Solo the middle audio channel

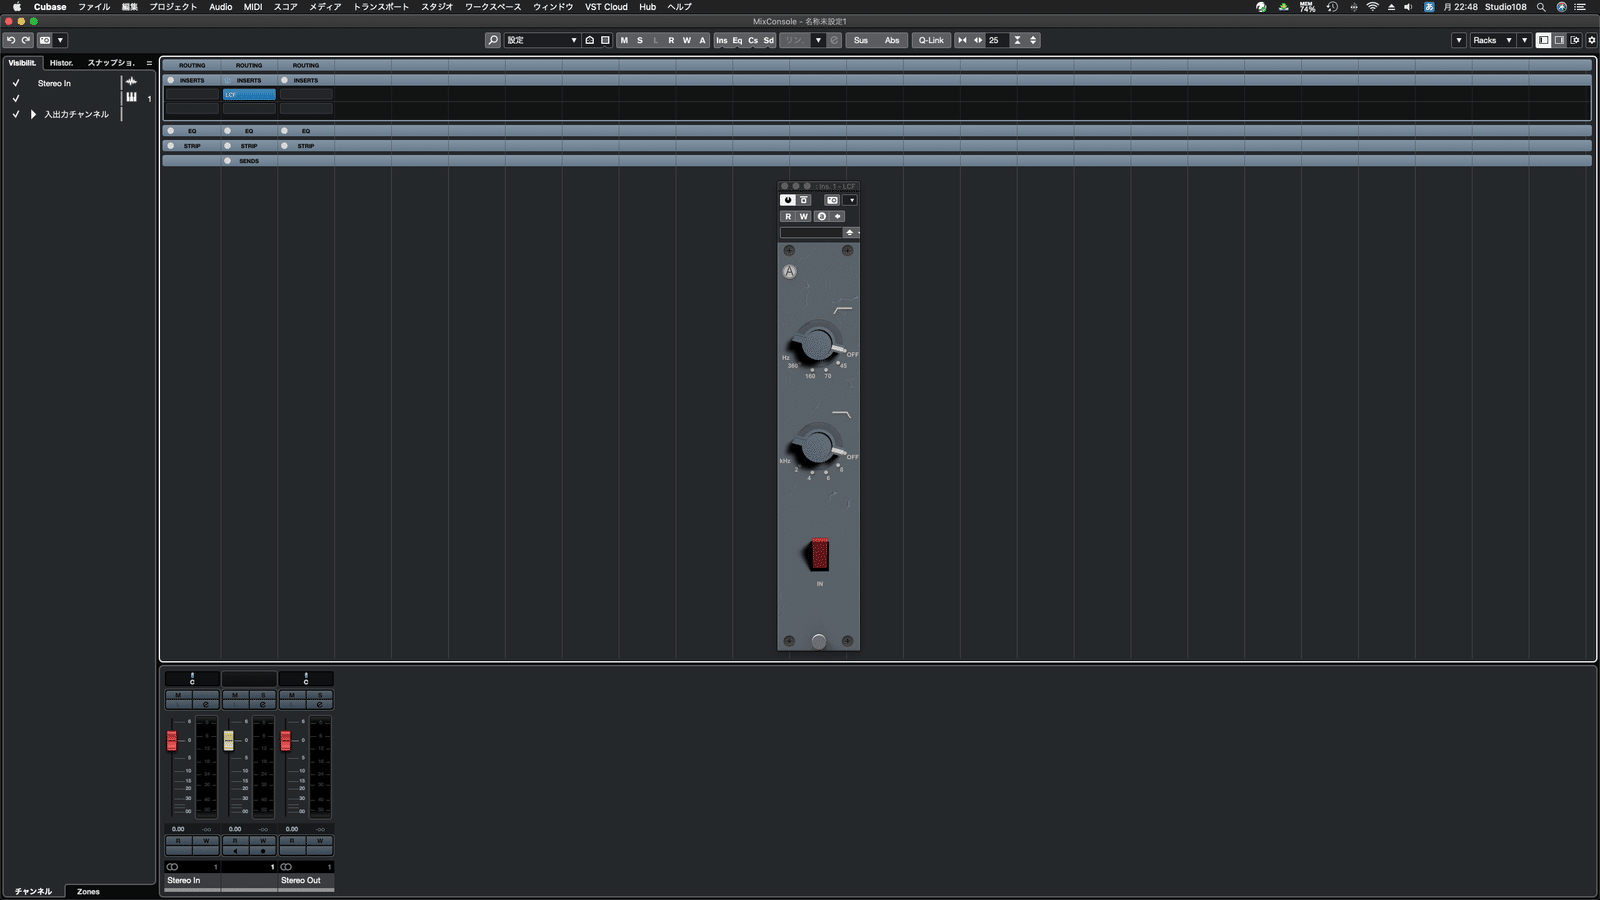263,694
